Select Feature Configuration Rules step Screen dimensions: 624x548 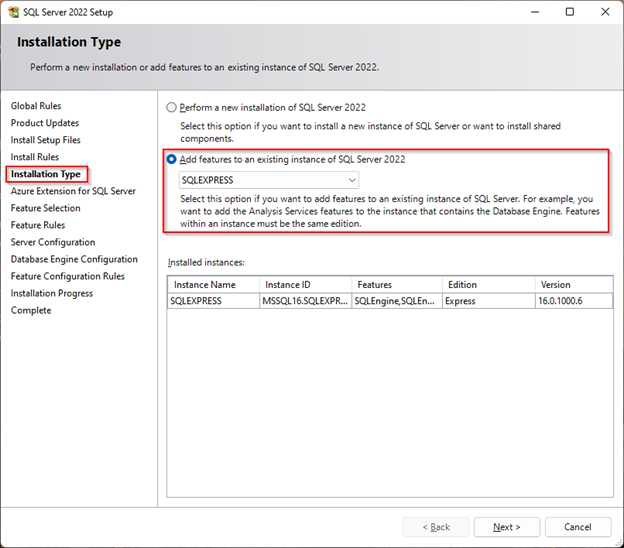[68, 276]
